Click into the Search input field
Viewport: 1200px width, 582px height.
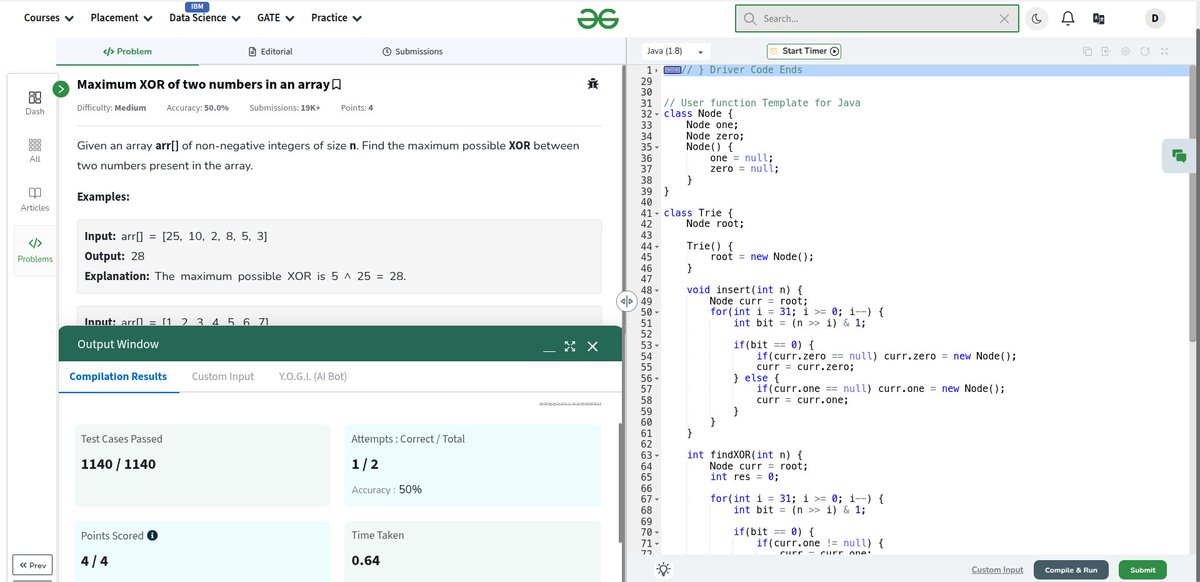[877, 18]
